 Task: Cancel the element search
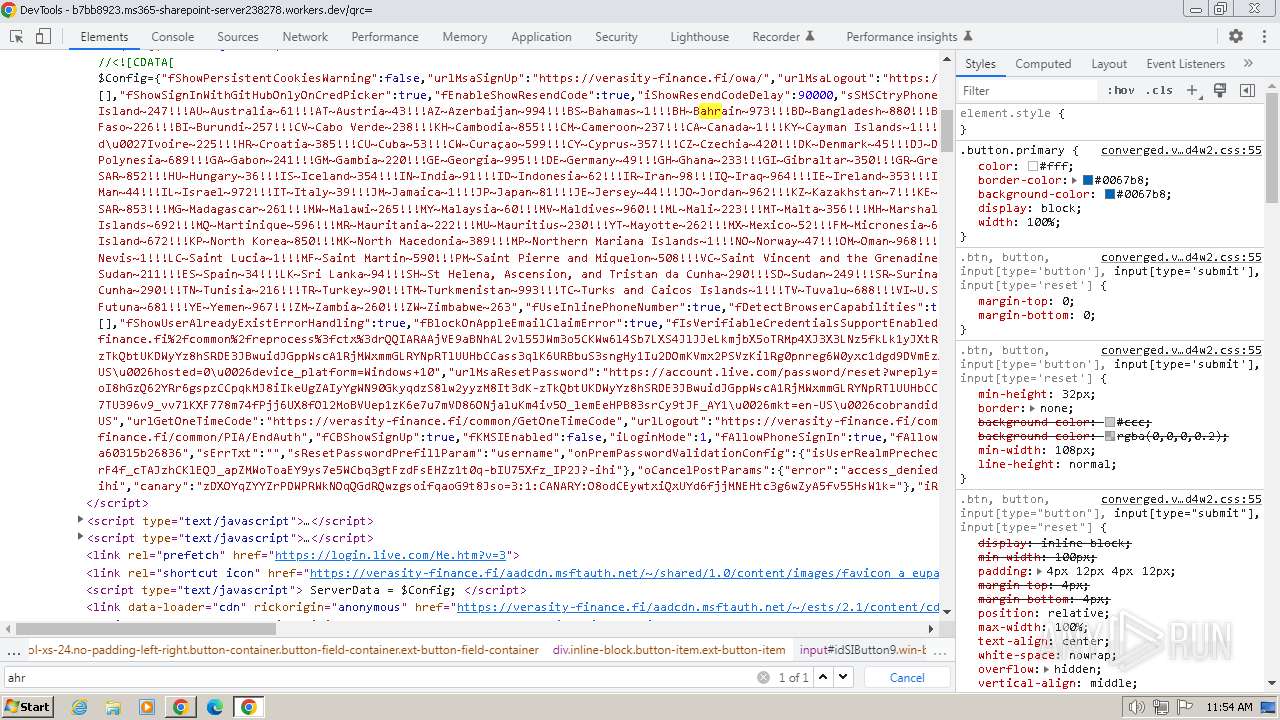pos(907,677)
